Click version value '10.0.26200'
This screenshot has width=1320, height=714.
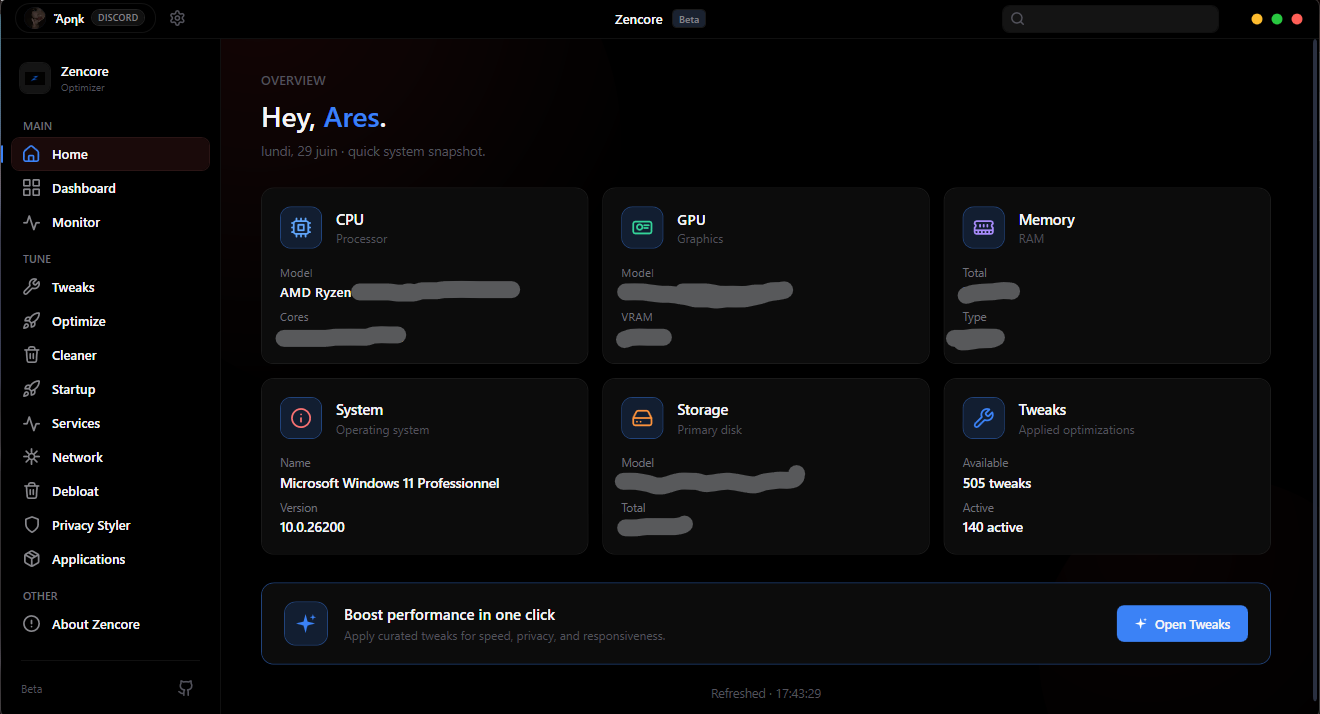coord(312,527)
